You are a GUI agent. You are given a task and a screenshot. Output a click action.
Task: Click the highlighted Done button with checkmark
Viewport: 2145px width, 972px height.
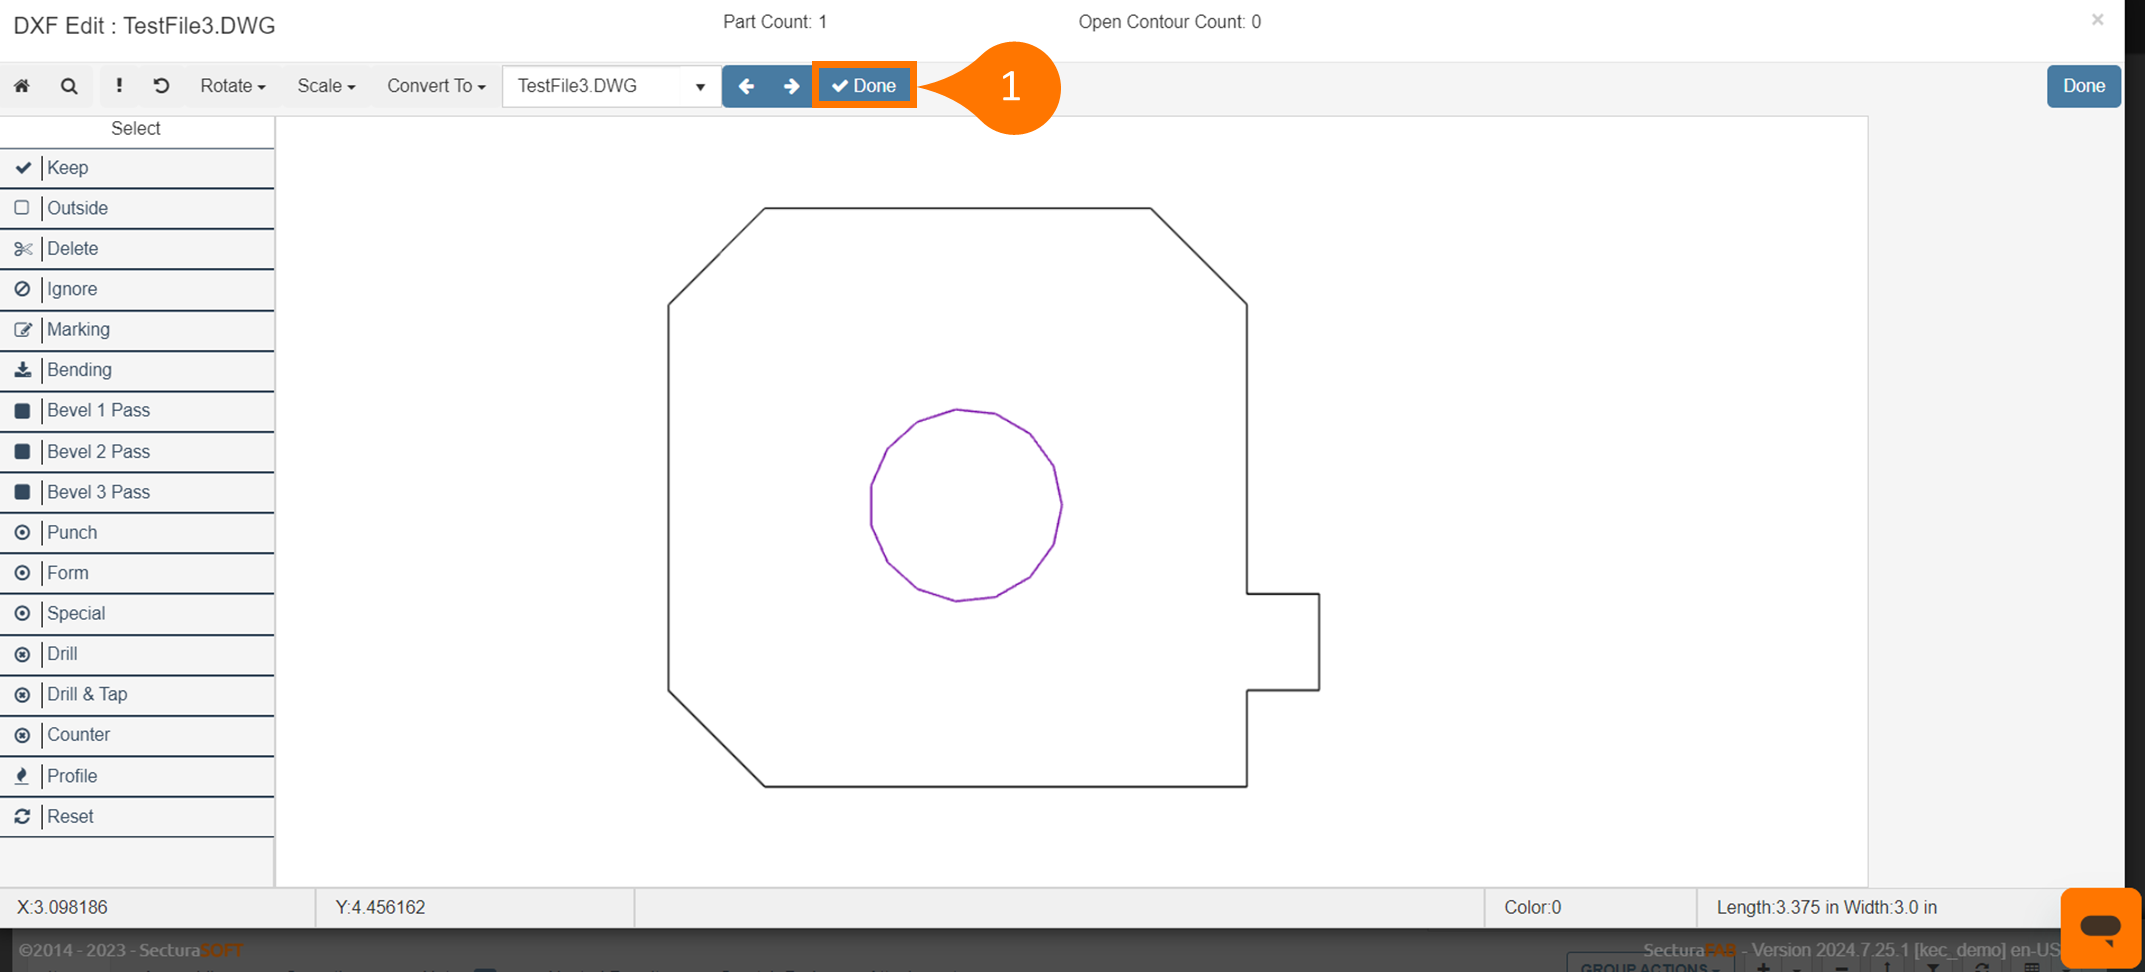864,86
